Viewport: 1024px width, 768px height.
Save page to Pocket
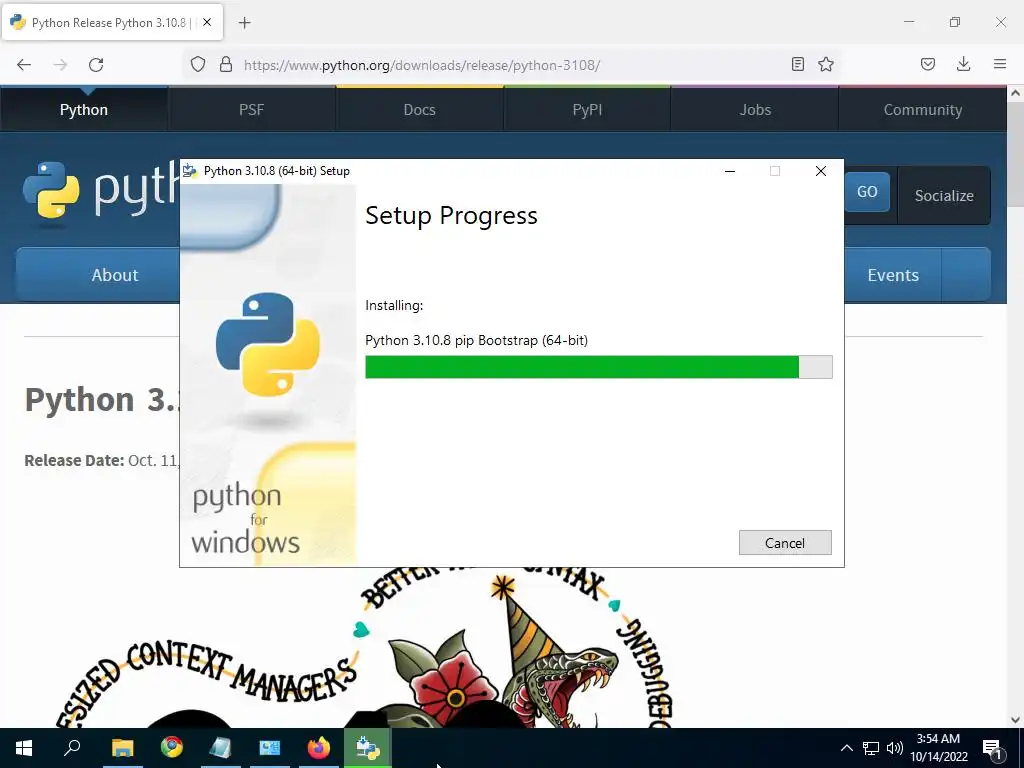tap(928, 64)
